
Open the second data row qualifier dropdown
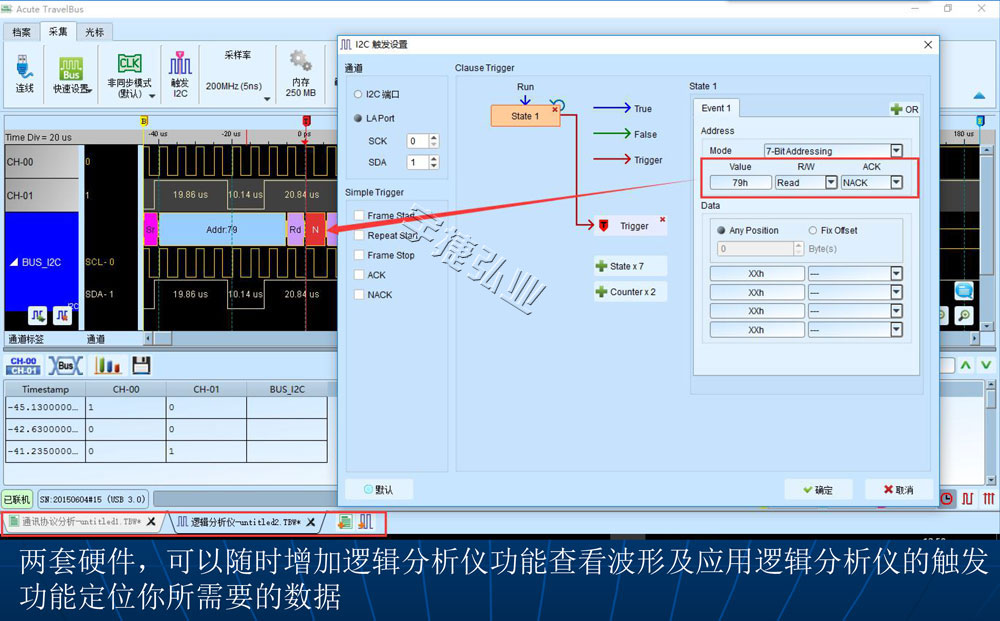[897, 292]
